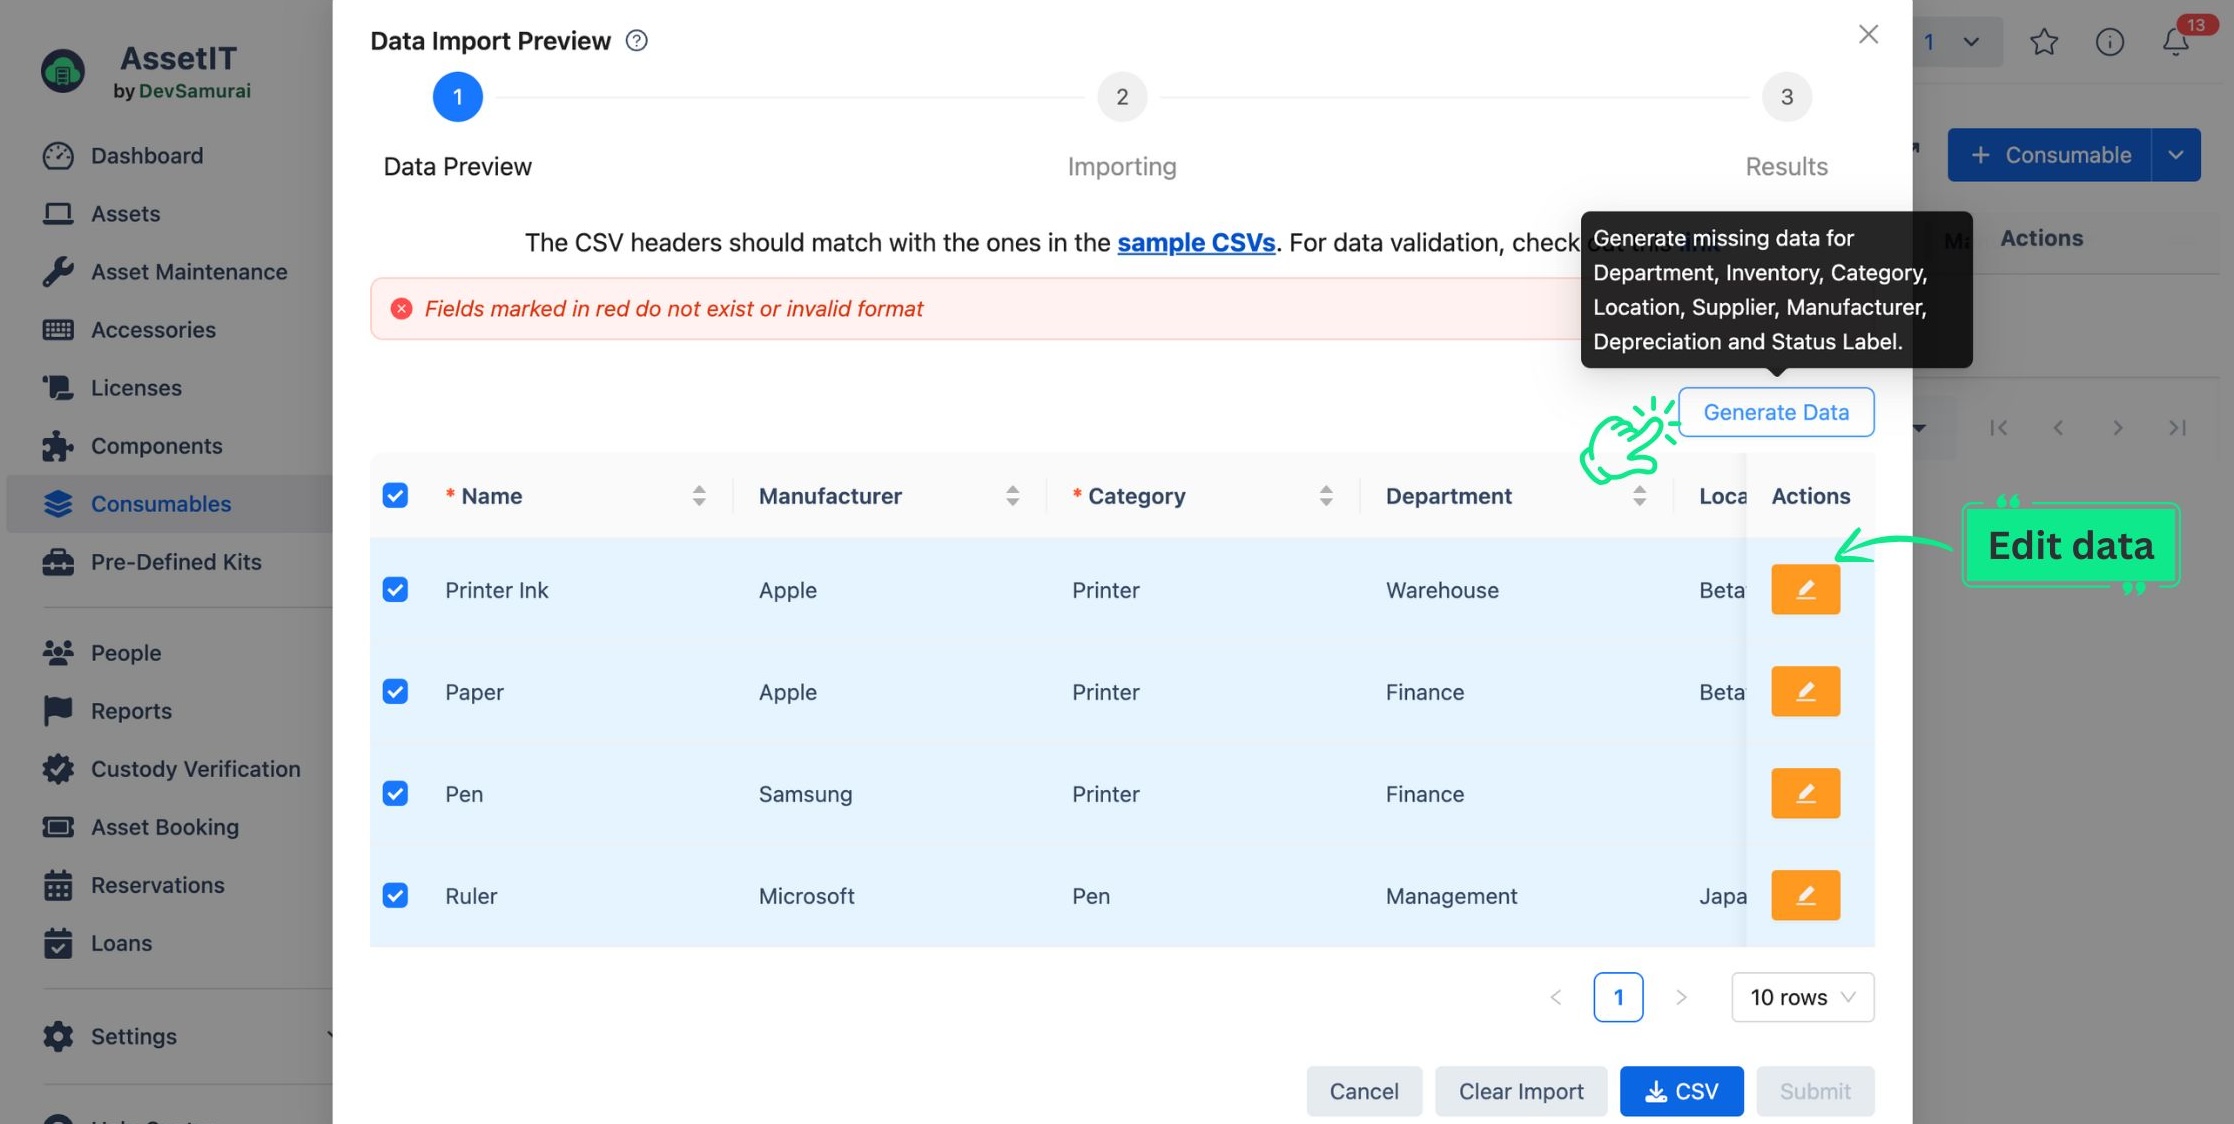The width and height of the screenshot is (2234, 1124).
Task: Click the info circle icon in header
Action: 2109,41
